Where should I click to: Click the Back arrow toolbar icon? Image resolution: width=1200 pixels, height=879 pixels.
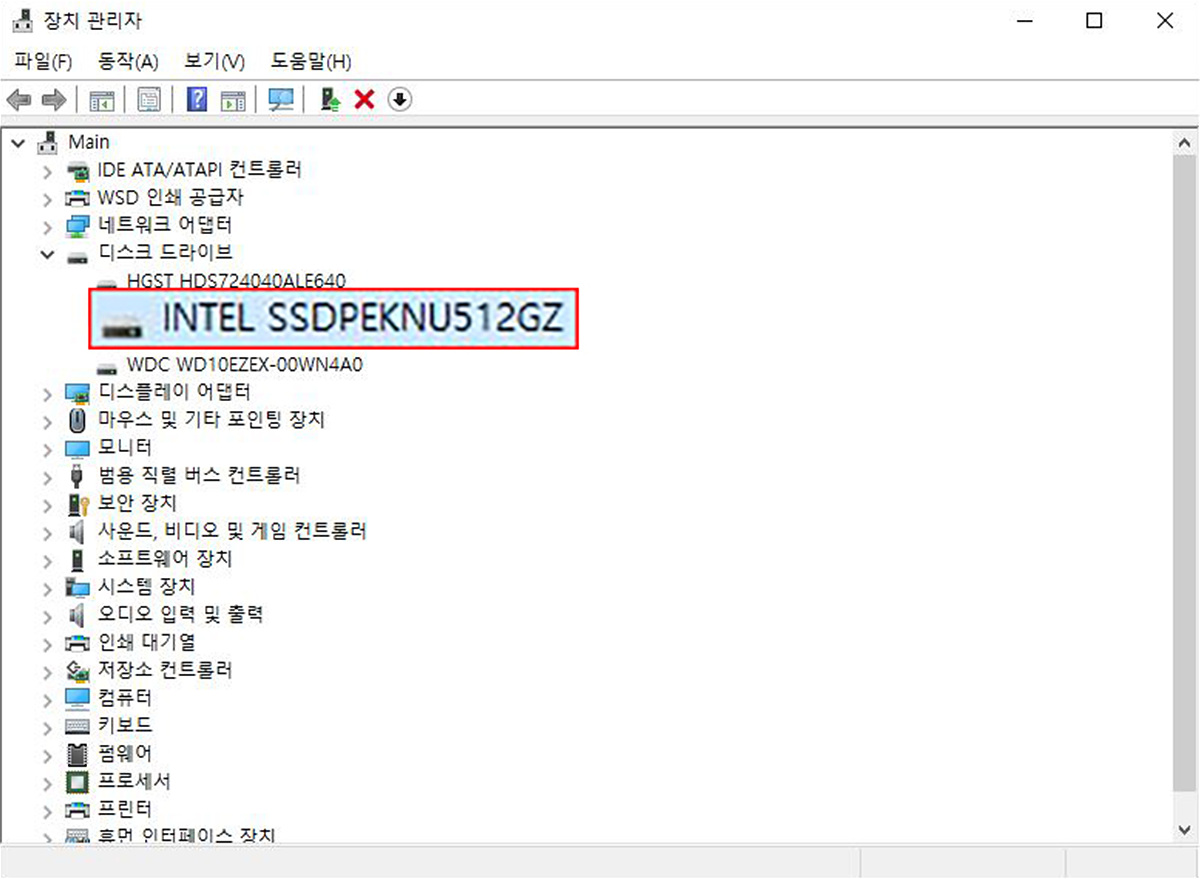[x=19, y=100]
